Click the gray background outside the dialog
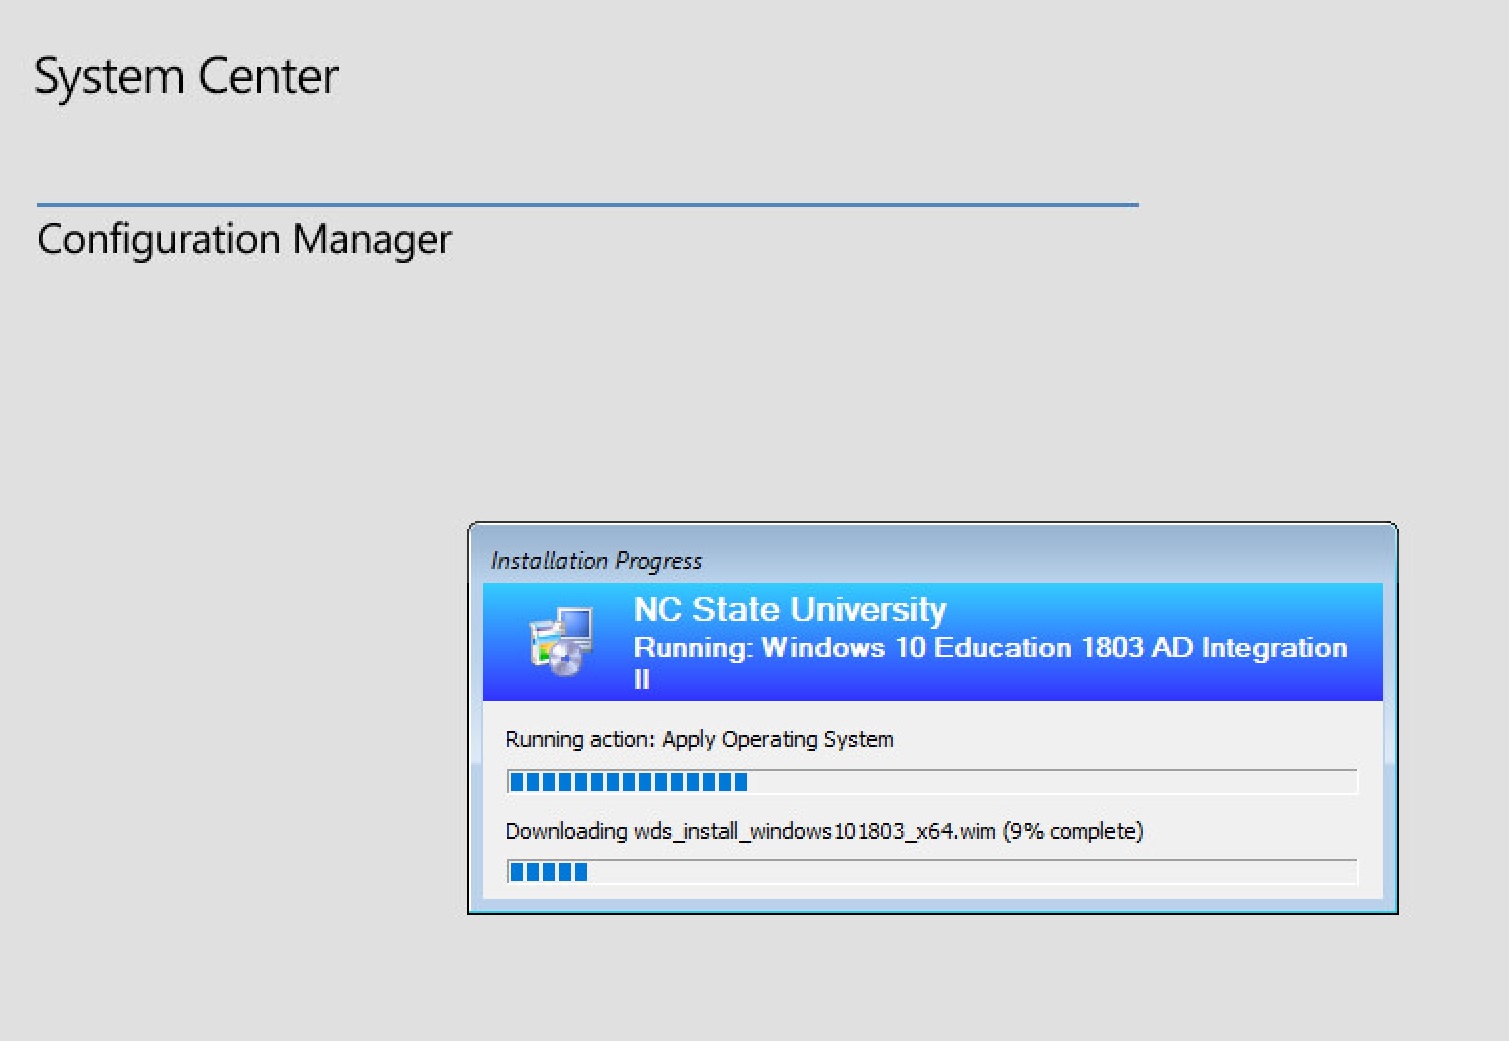 (x=200, y=600)
